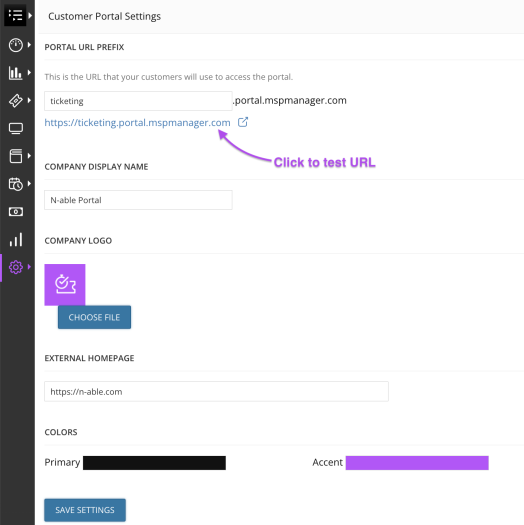Focus the portal URL prefix field
The height and width of the screenshot is (525, 524).
tap(138, 101)
